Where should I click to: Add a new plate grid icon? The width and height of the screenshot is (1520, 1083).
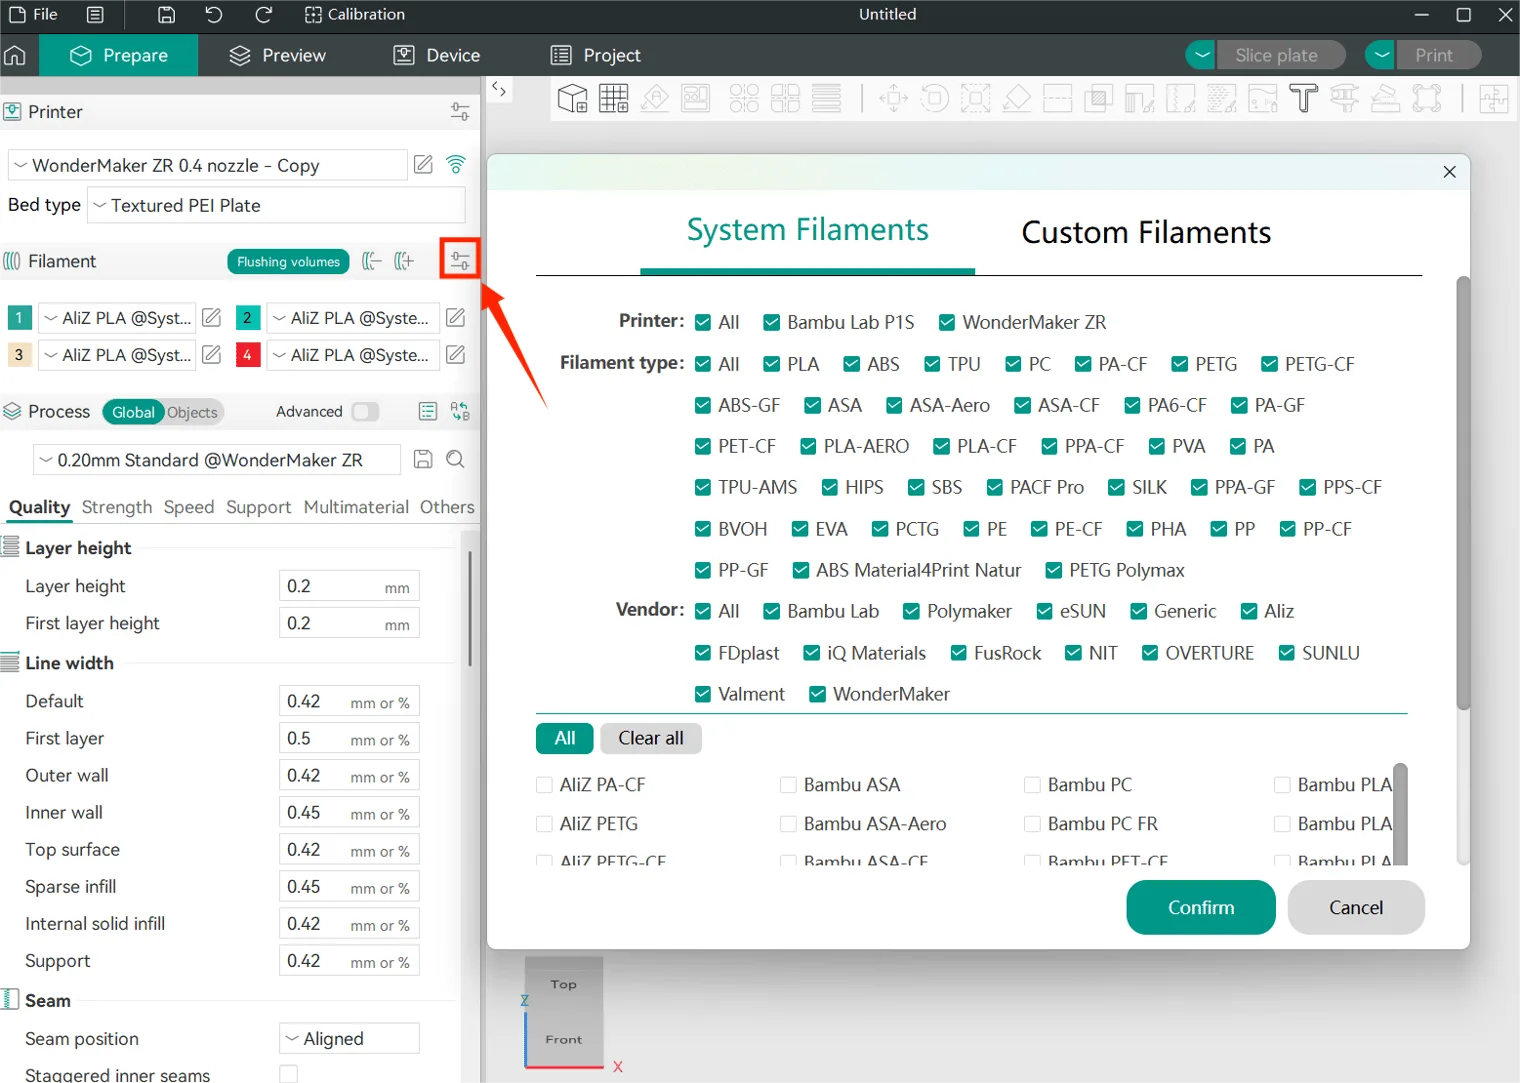point(614,98)
